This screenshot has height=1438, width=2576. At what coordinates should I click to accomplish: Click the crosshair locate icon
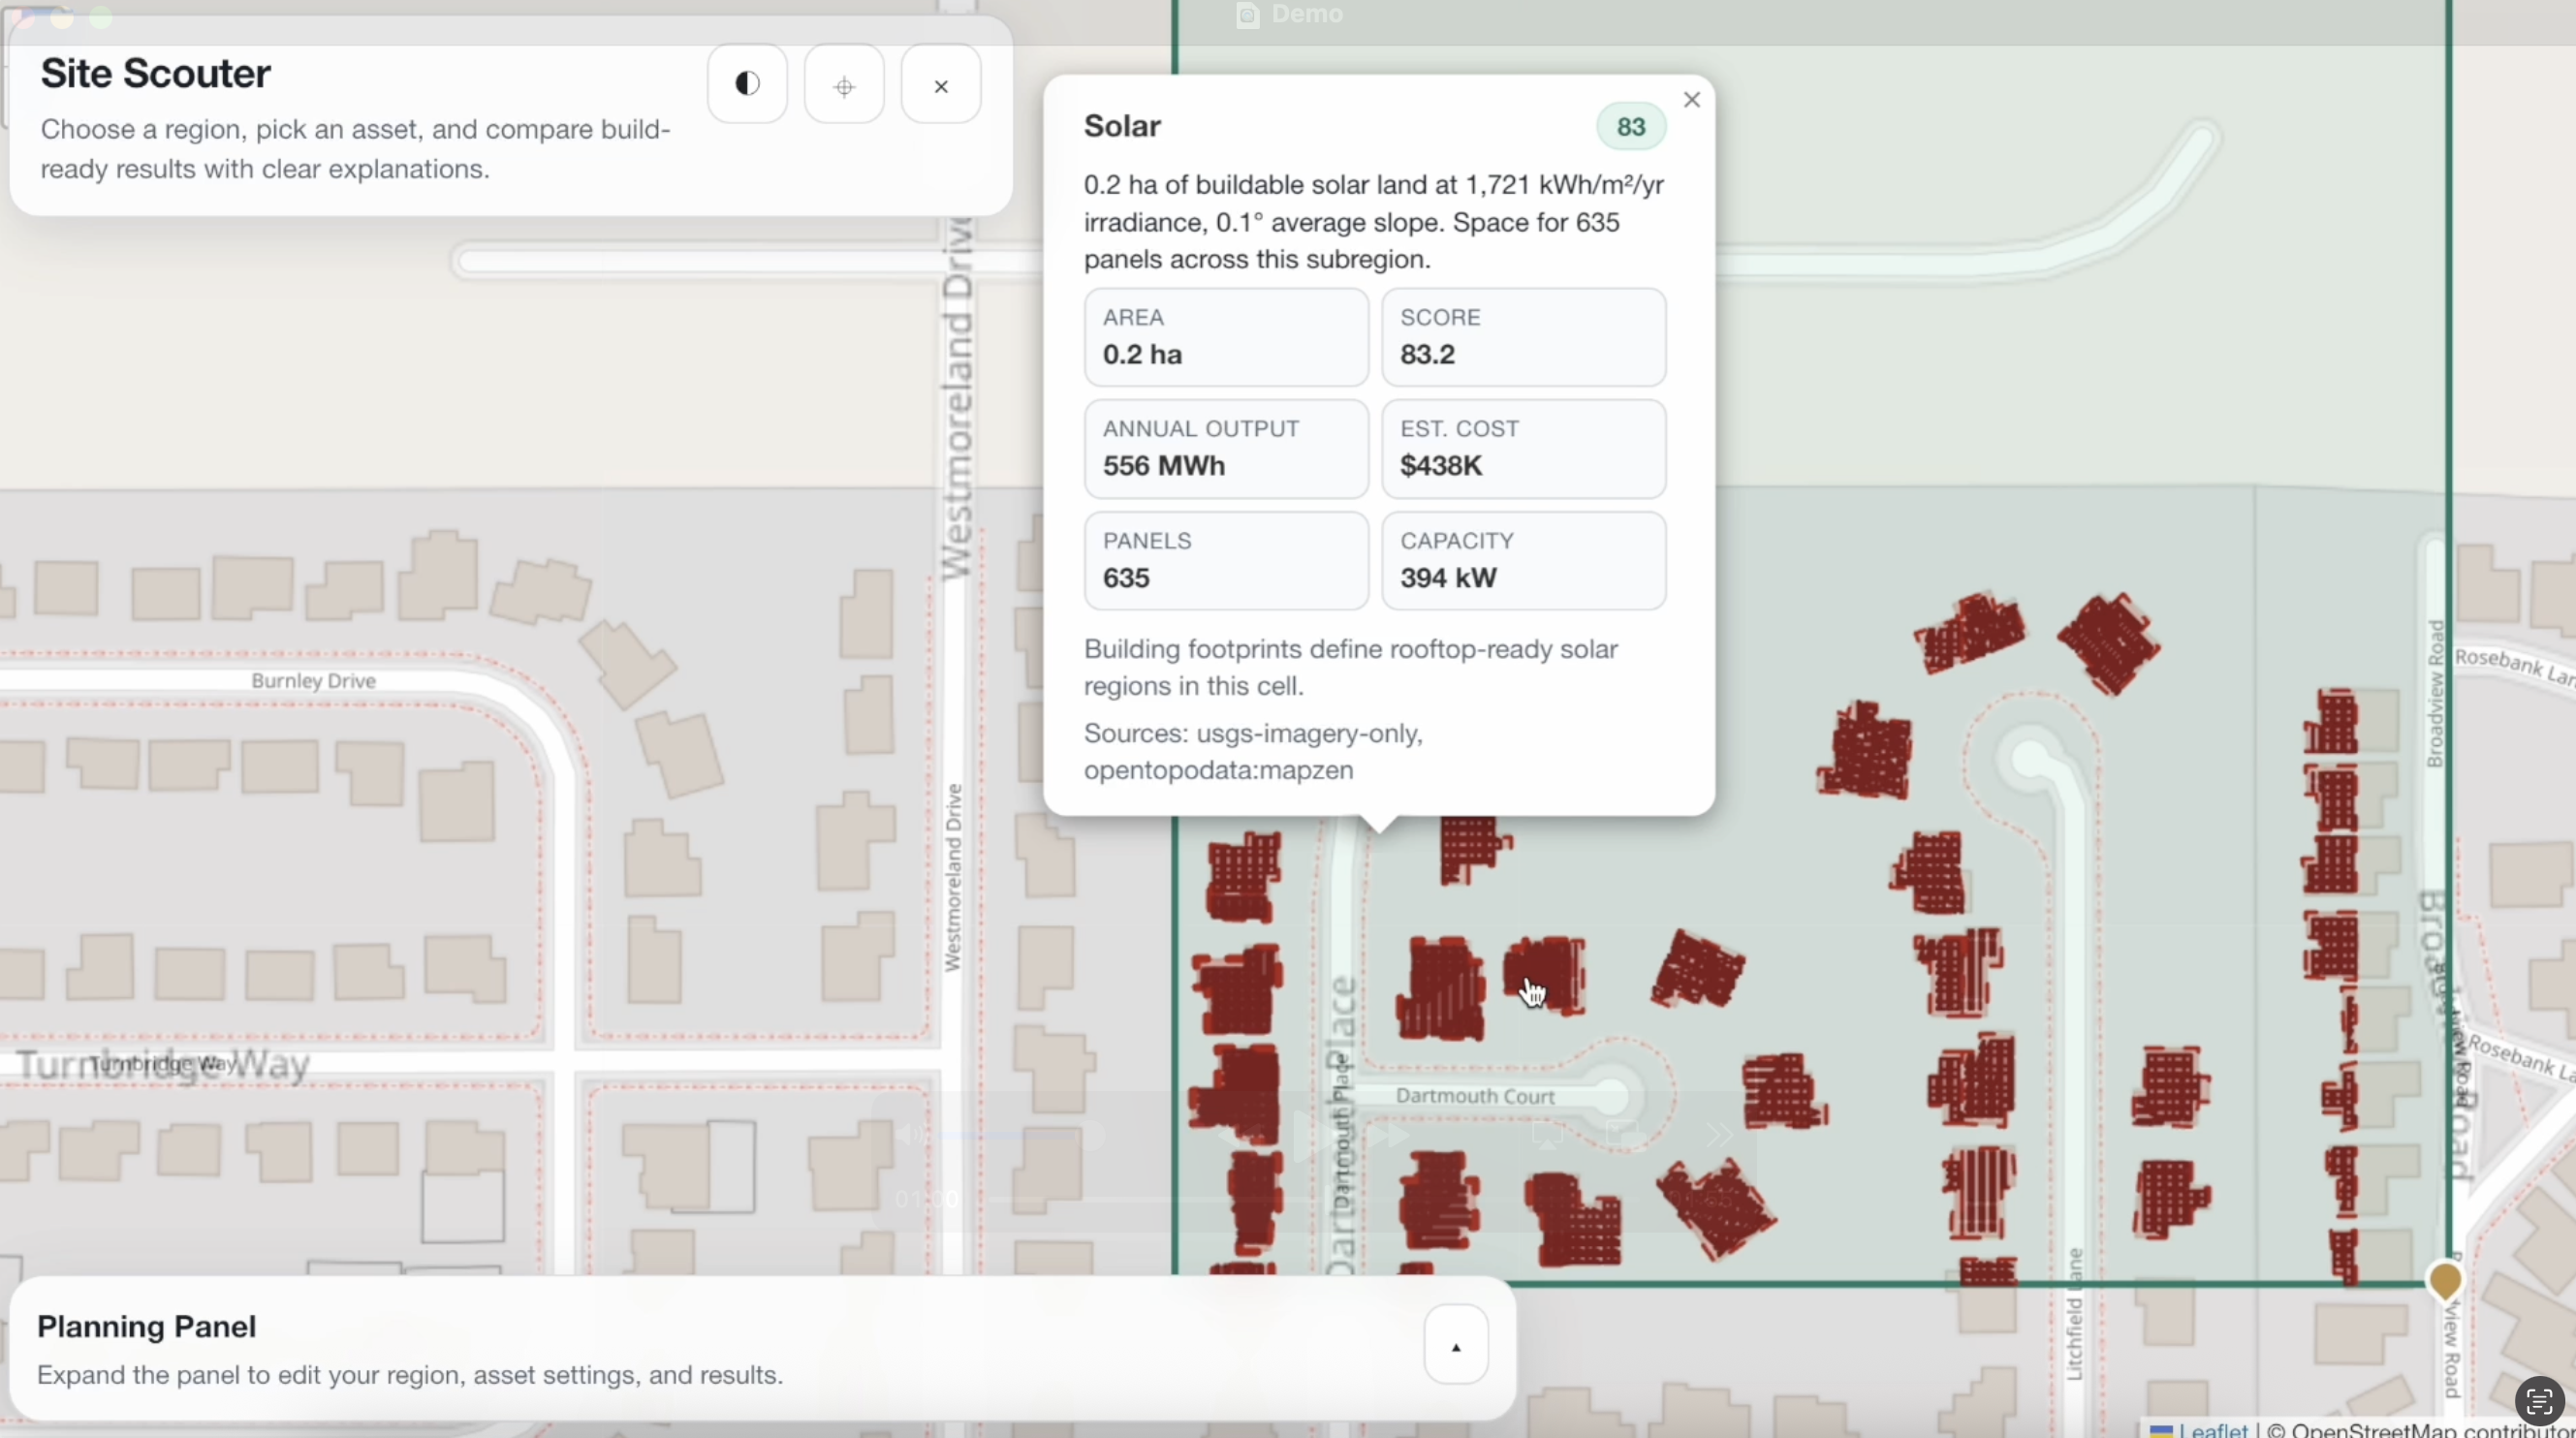point(844,86)
